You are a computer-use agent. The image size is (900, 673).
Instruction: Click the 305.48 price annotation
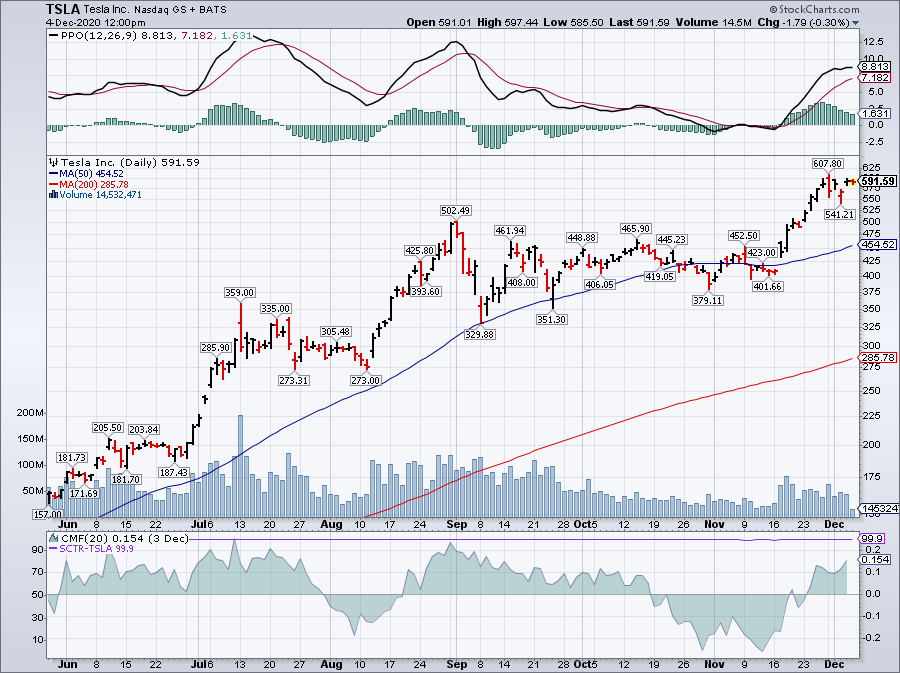point(336,332)
